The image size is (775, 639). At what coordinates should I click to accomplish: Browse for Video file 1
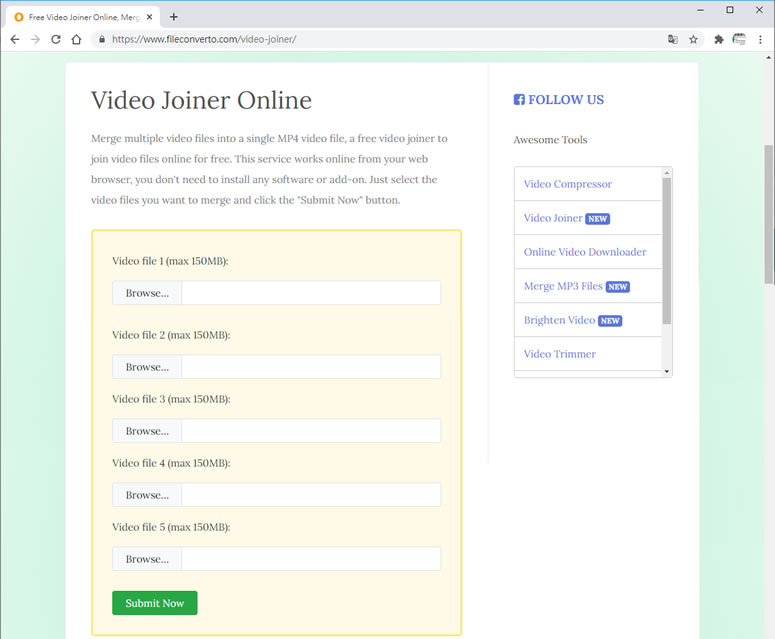point(147,293)
